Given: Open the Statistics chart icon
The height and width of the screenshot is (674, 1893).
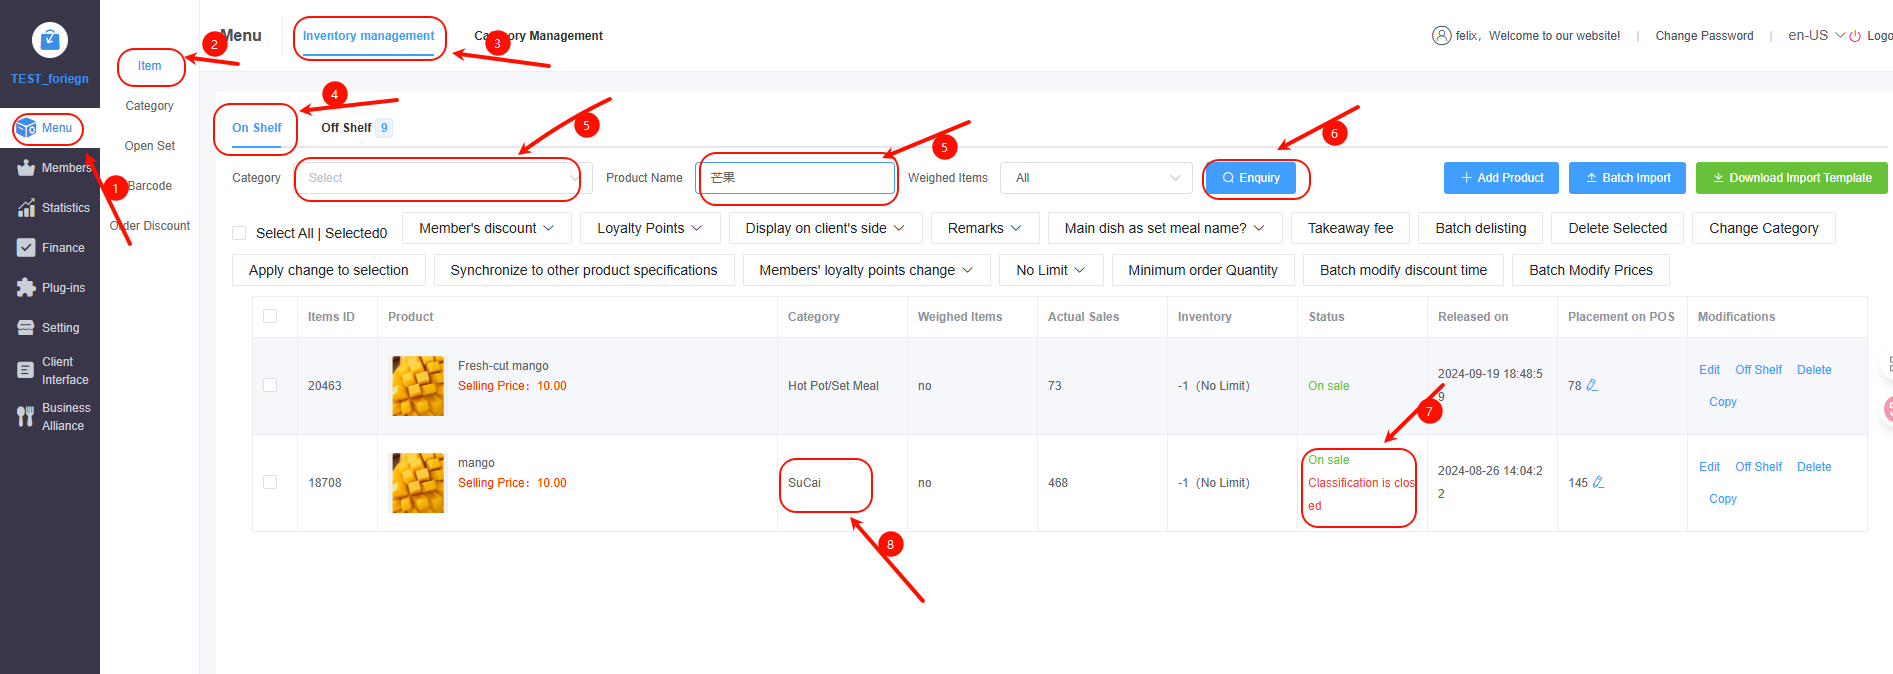Looking at the screenshot, I should [x=26, y=208].
